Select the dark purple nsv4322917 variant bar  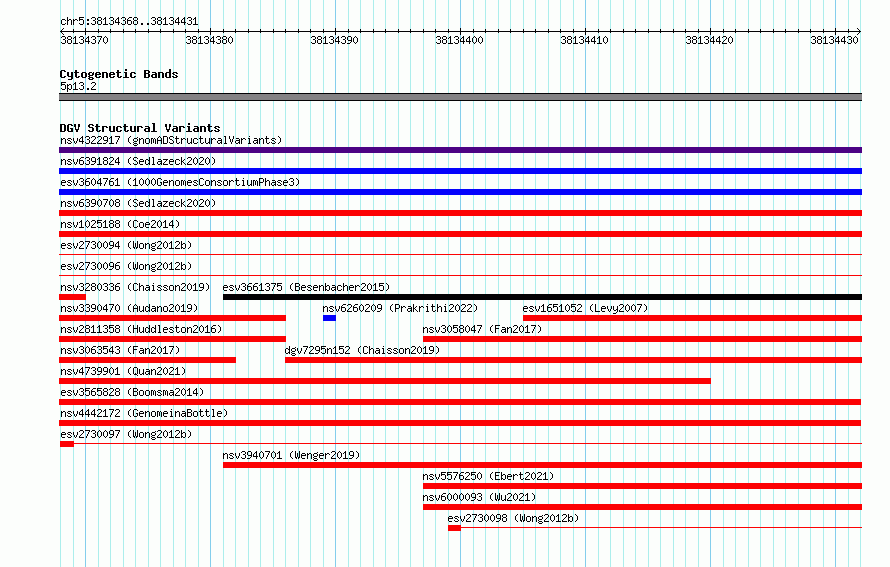click(460, 150)
